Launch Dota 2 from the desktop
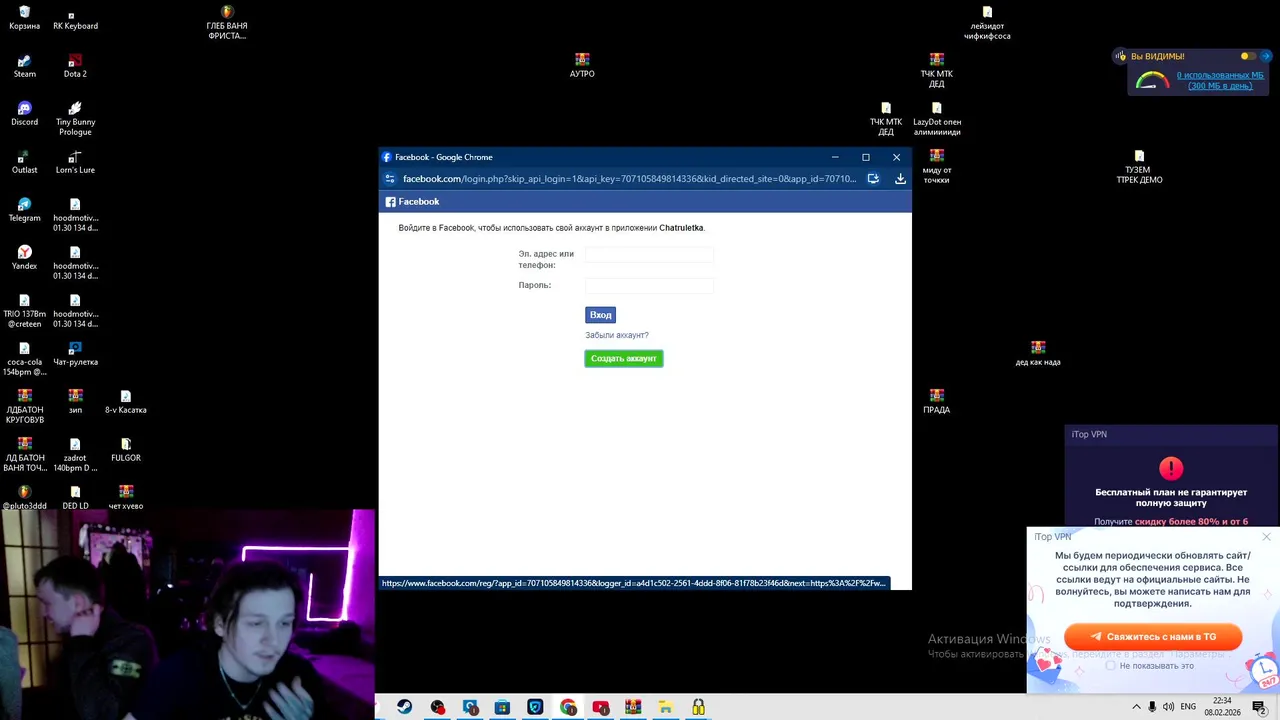The width and height of the screenshot is (1280, 720). click(75, 66)
